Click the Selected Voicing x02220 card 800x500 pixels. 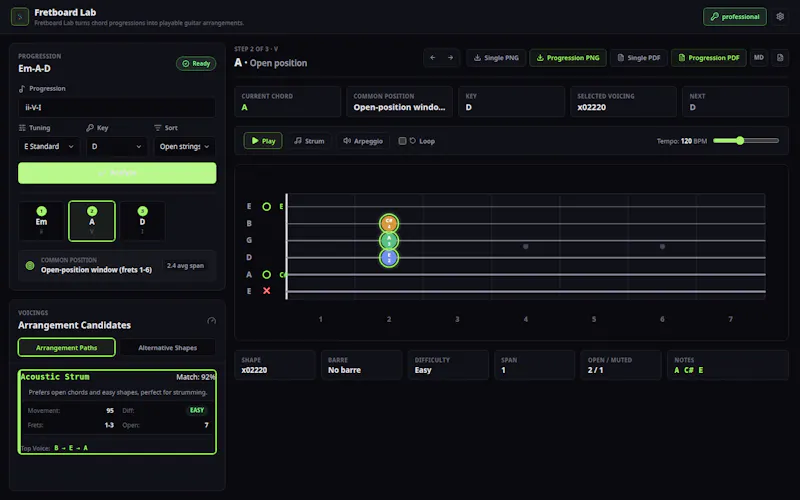623,102
